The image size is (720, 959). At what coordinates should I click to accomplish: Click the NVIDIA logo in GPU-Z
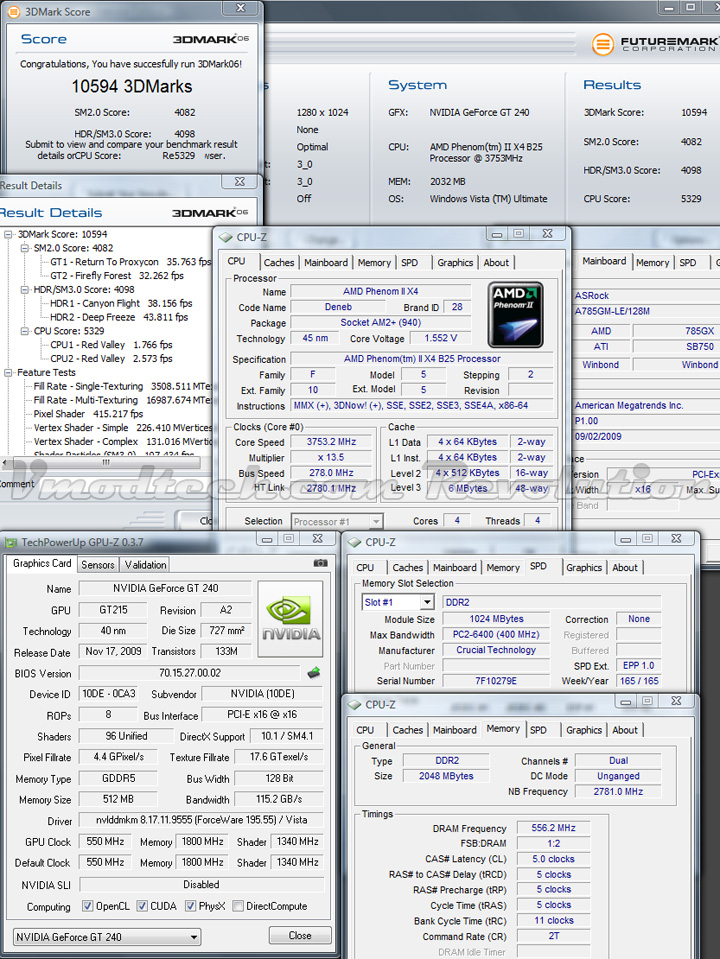pos(290,615)
